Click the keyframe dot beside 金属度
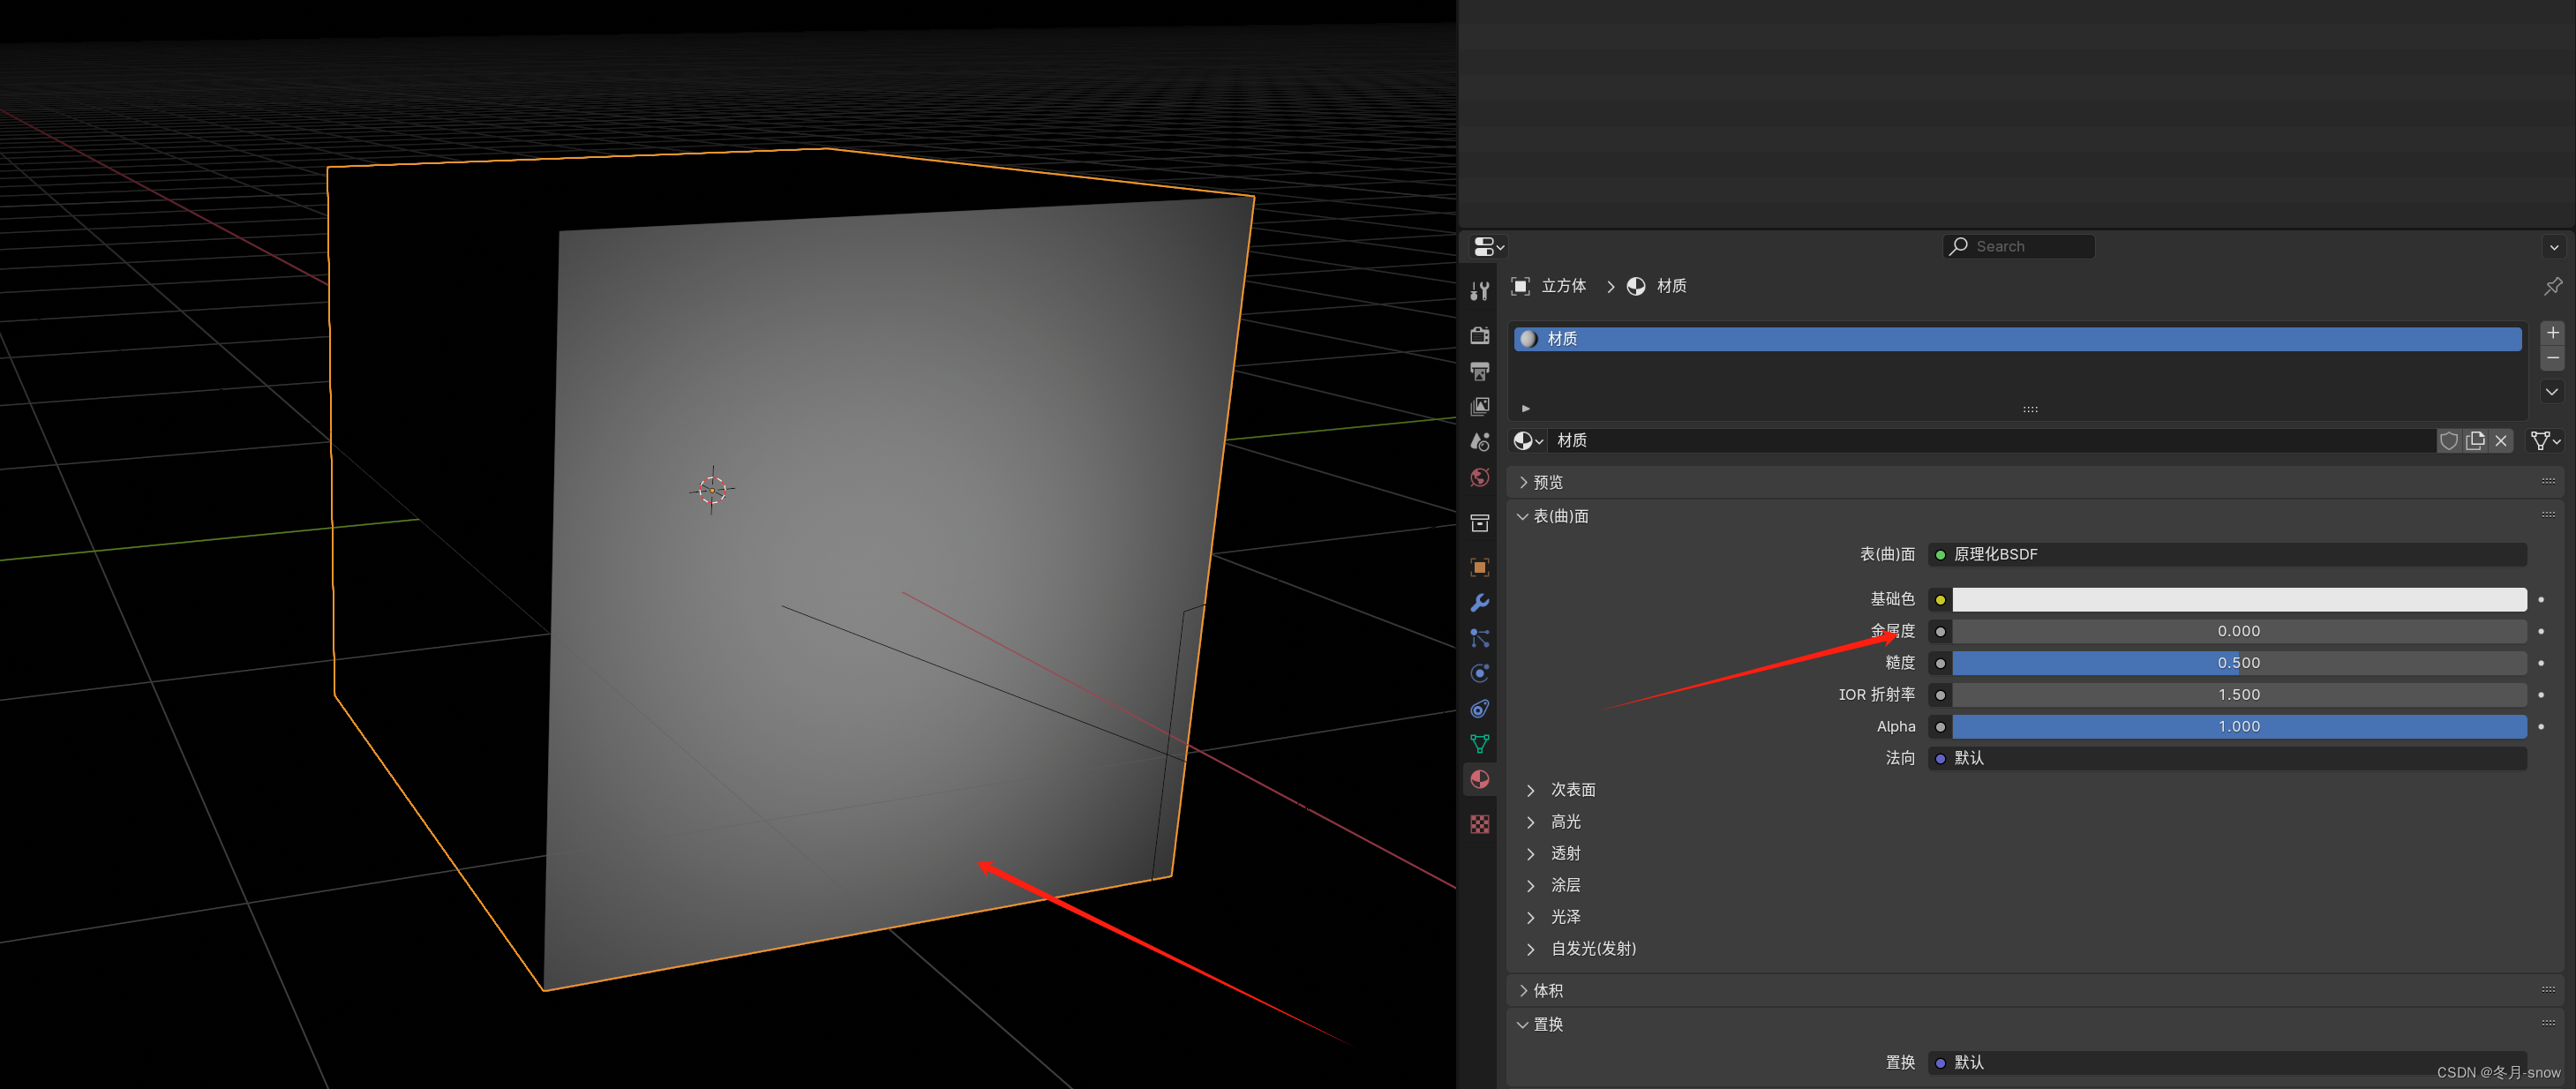2576x1089 pixels. (2541, 631)
